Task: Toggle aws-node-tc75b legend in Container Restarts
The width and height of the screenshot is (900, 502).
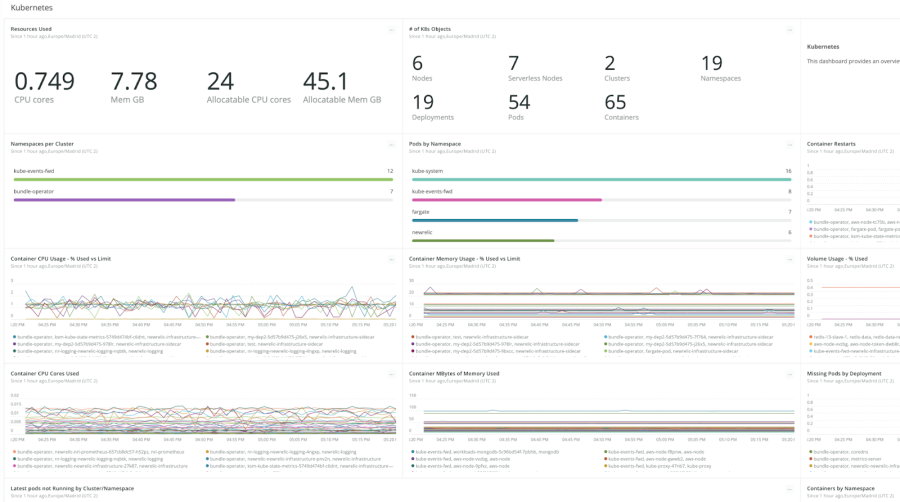Action: pos(854,222)
